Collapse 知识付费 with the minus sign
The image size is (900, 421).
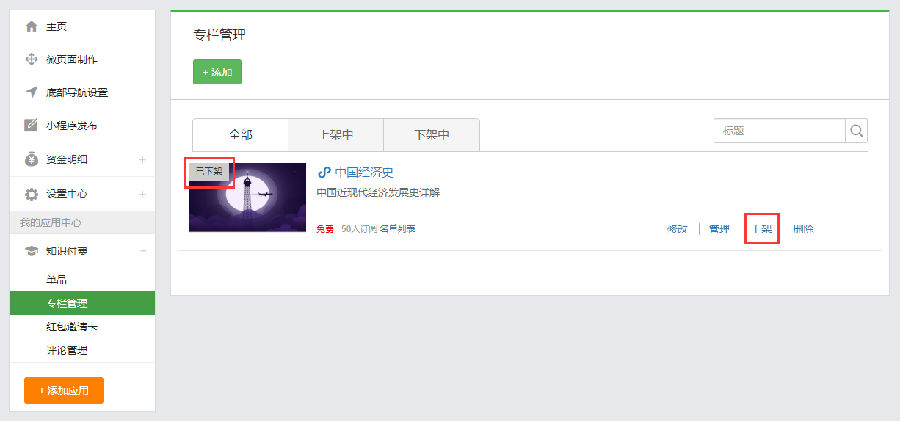[x=143, y=251]
